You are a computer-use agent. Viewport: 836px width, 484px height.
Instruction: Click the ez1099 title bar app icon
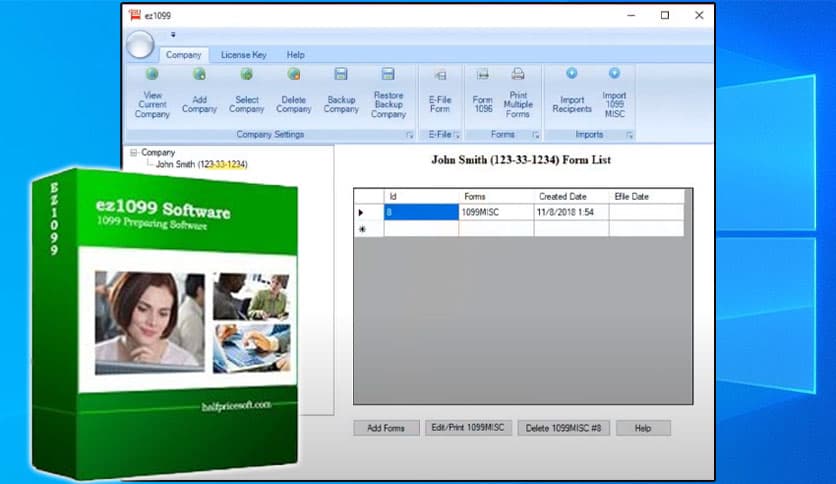coord(135,15)
